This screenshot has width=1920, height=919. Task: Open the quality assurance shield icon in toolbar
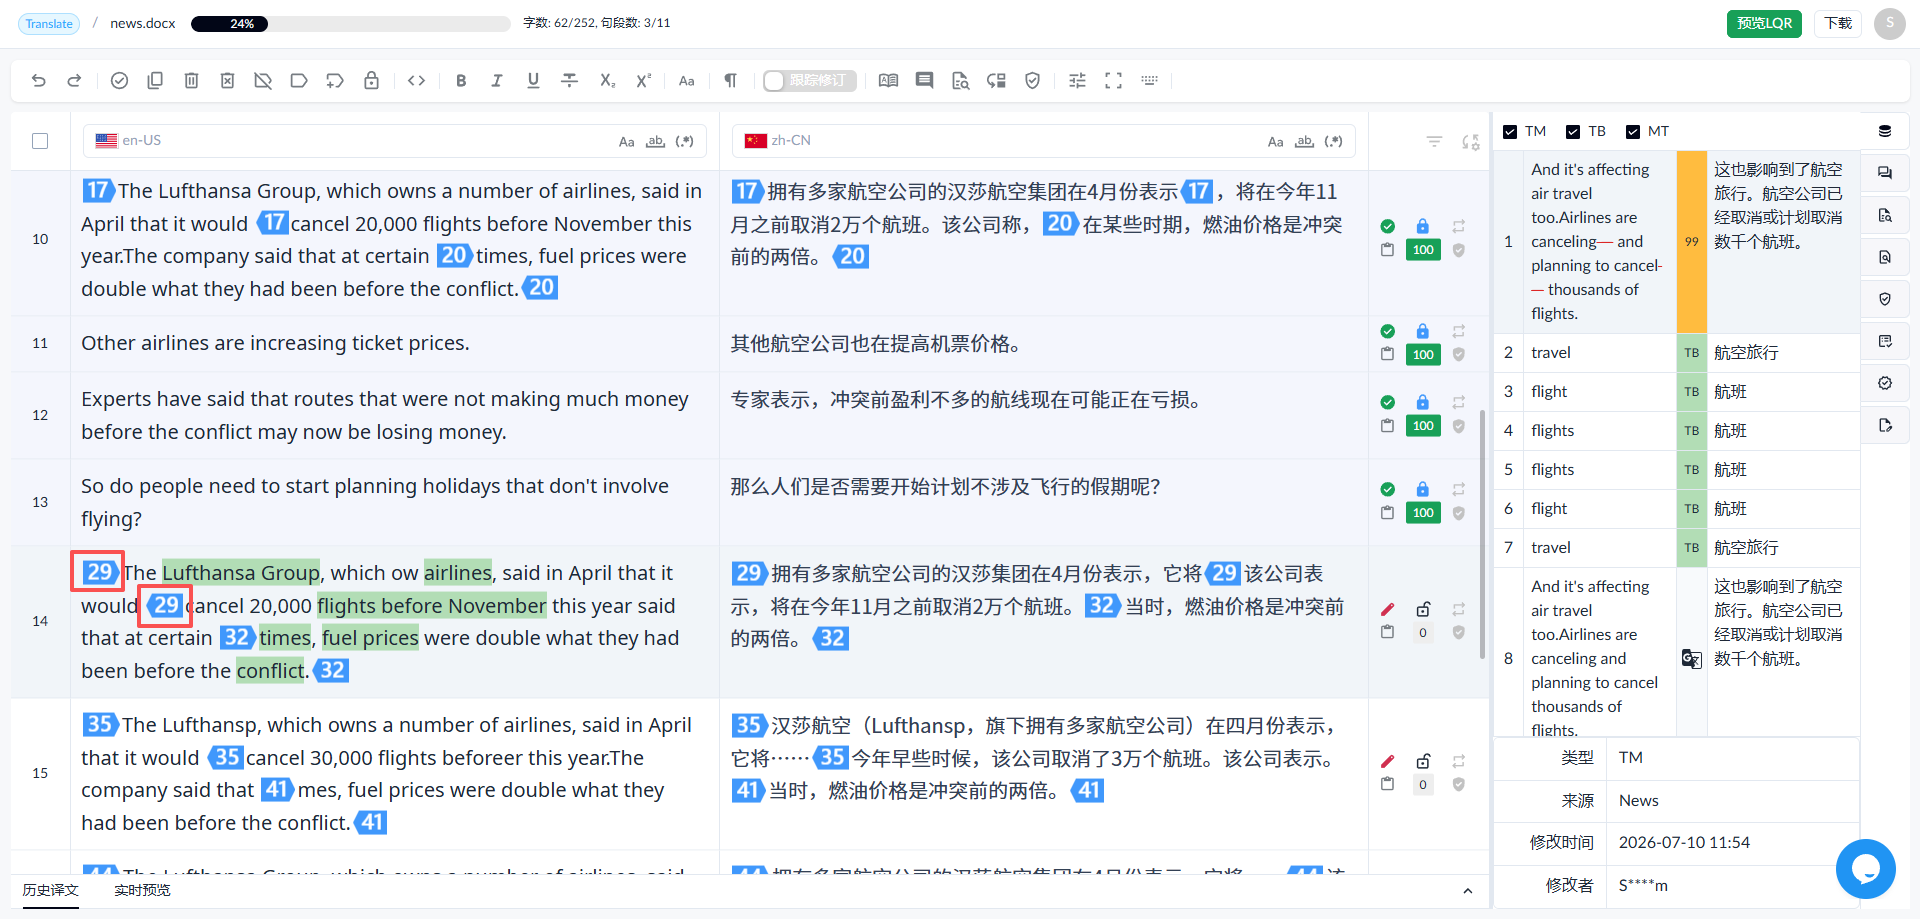(x=1033, y=81)
